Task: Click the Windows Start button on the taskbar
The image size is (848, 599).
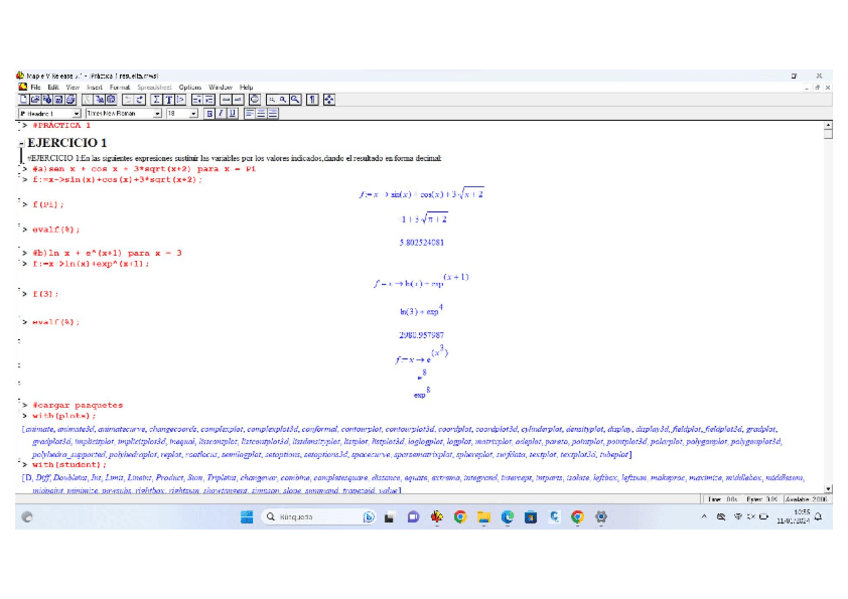Action: [x=246, y=517]
